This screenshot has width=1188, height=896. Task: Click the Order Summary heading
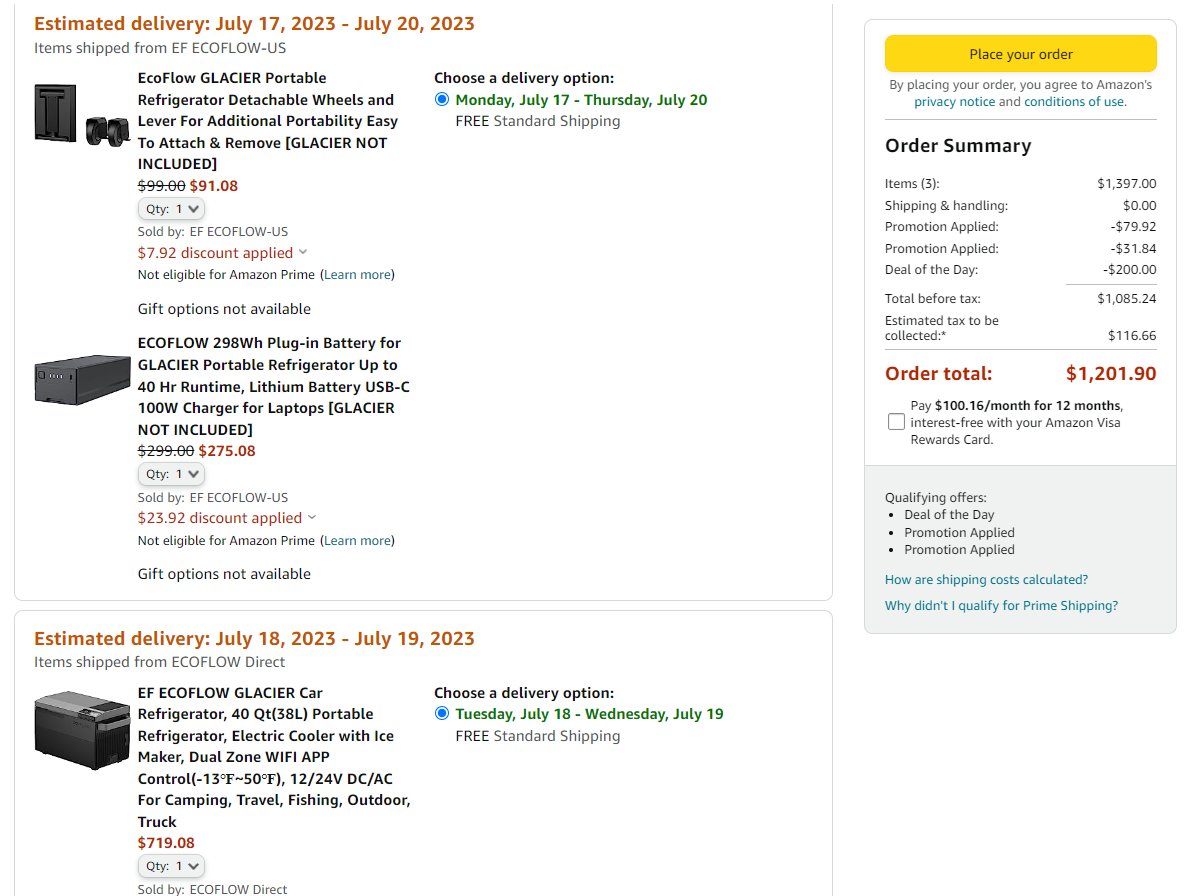(x=958, y=145)
